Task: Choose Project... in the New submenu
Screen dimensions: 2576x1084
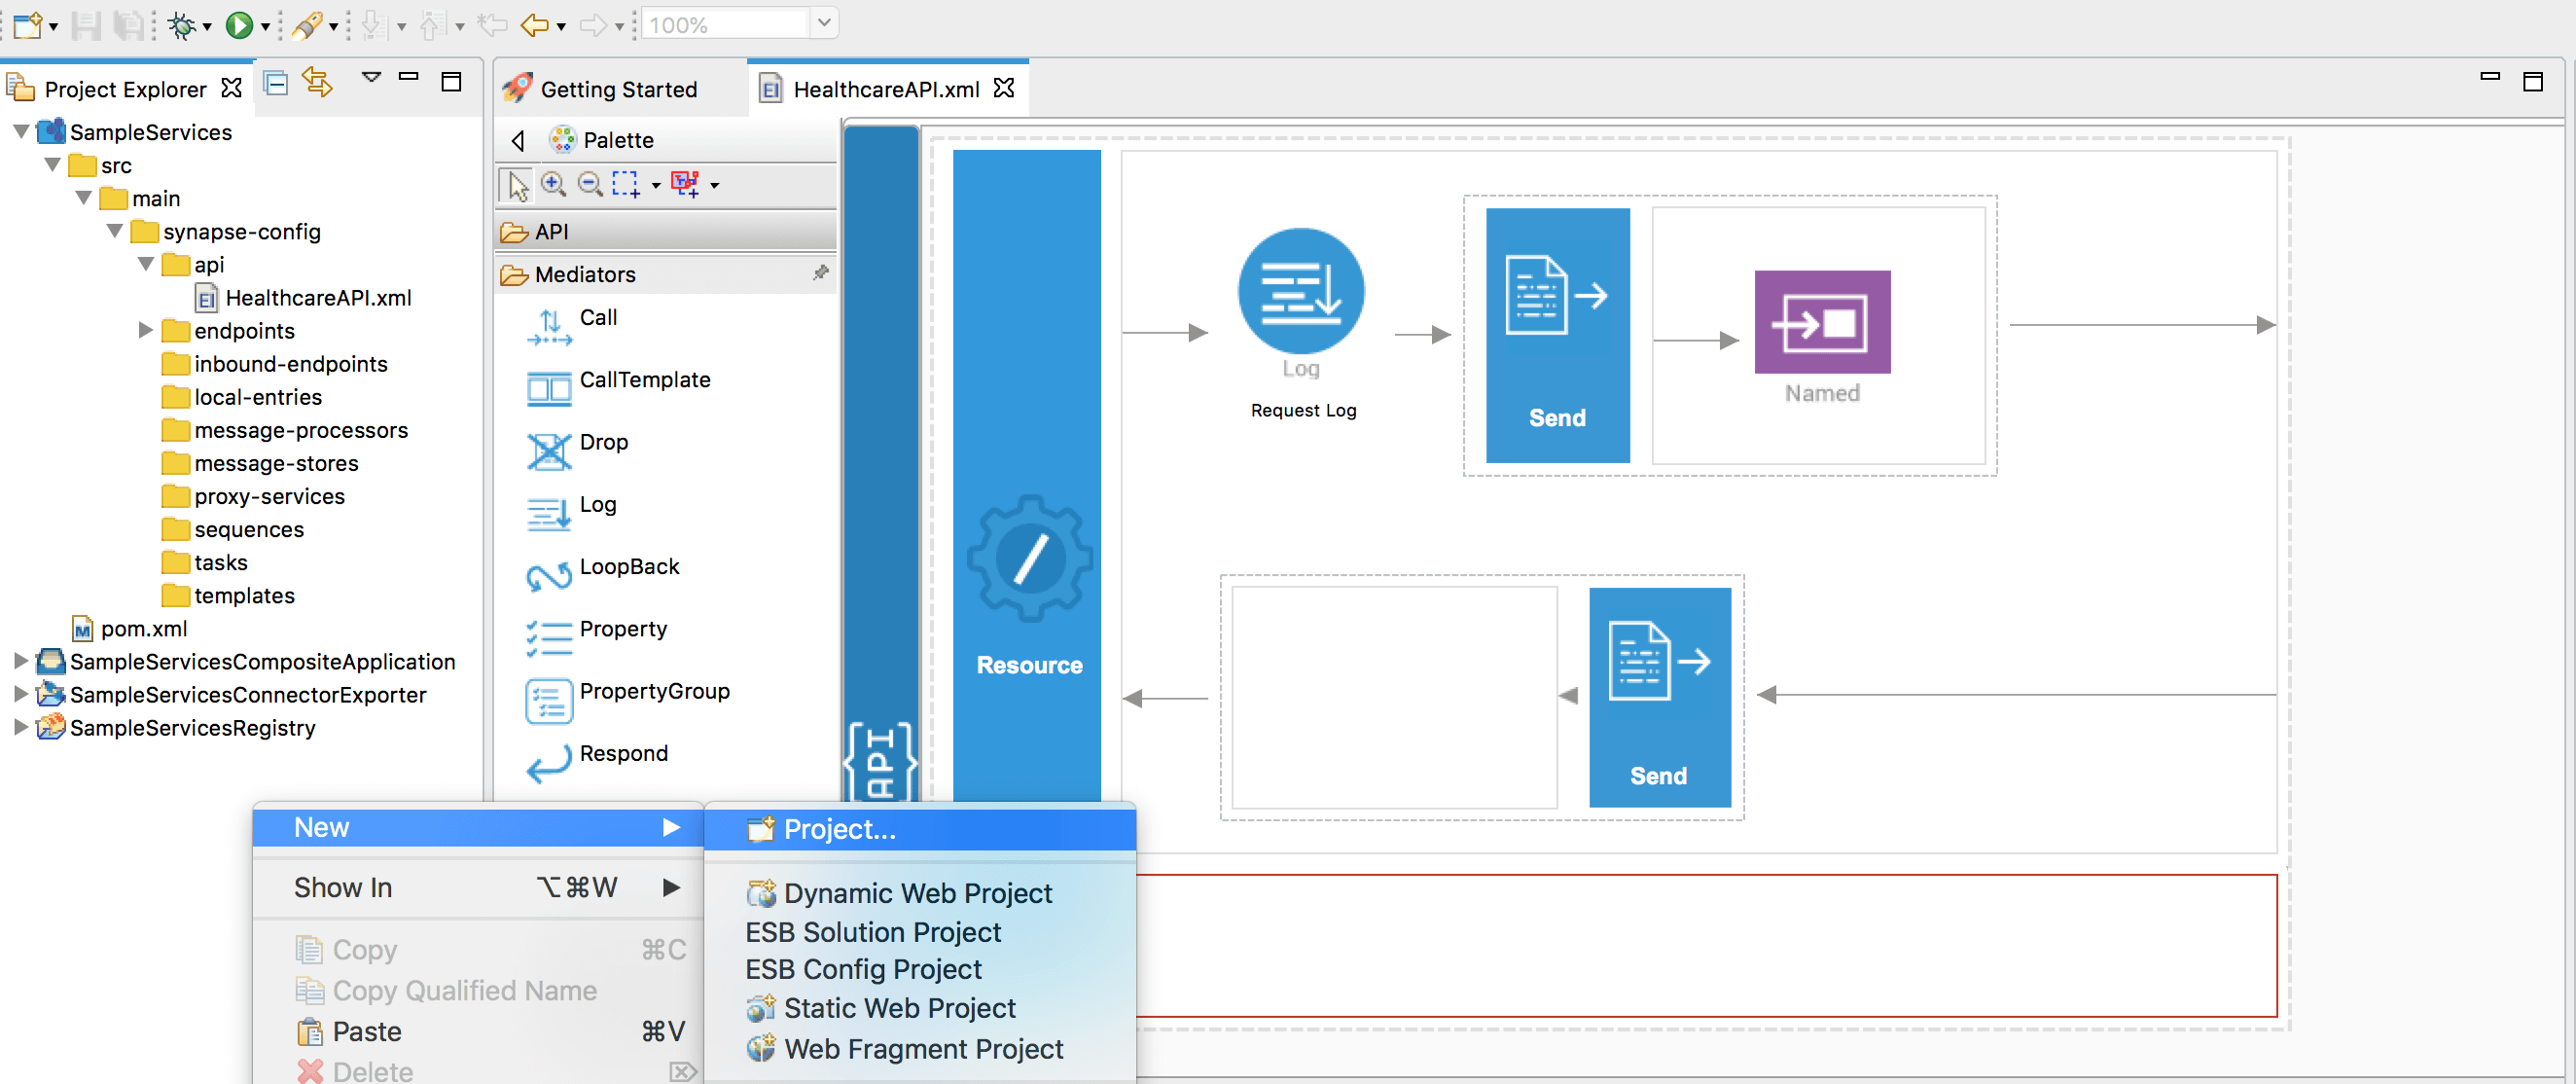Action: tap(920, 829)
